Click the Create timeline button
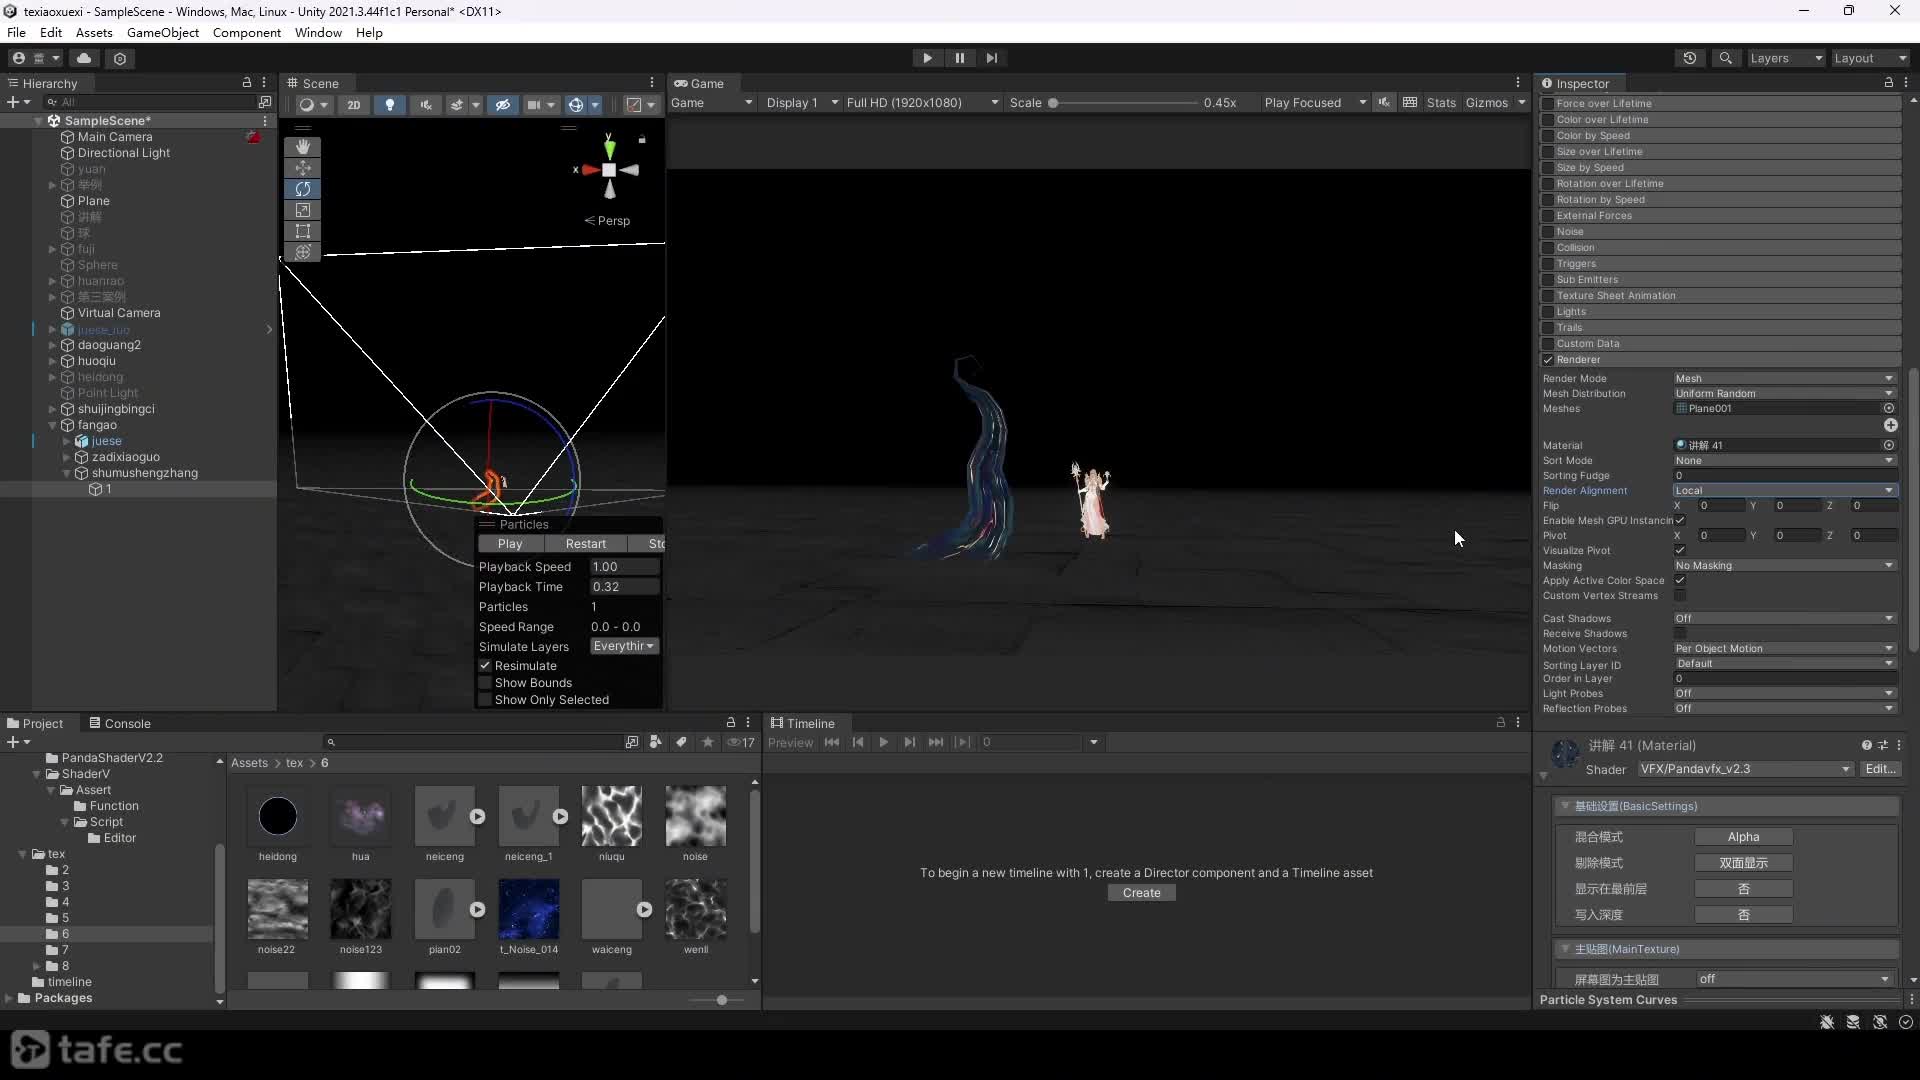The width and height of the screenshot is (1920, 1080). coord(1142,893)
